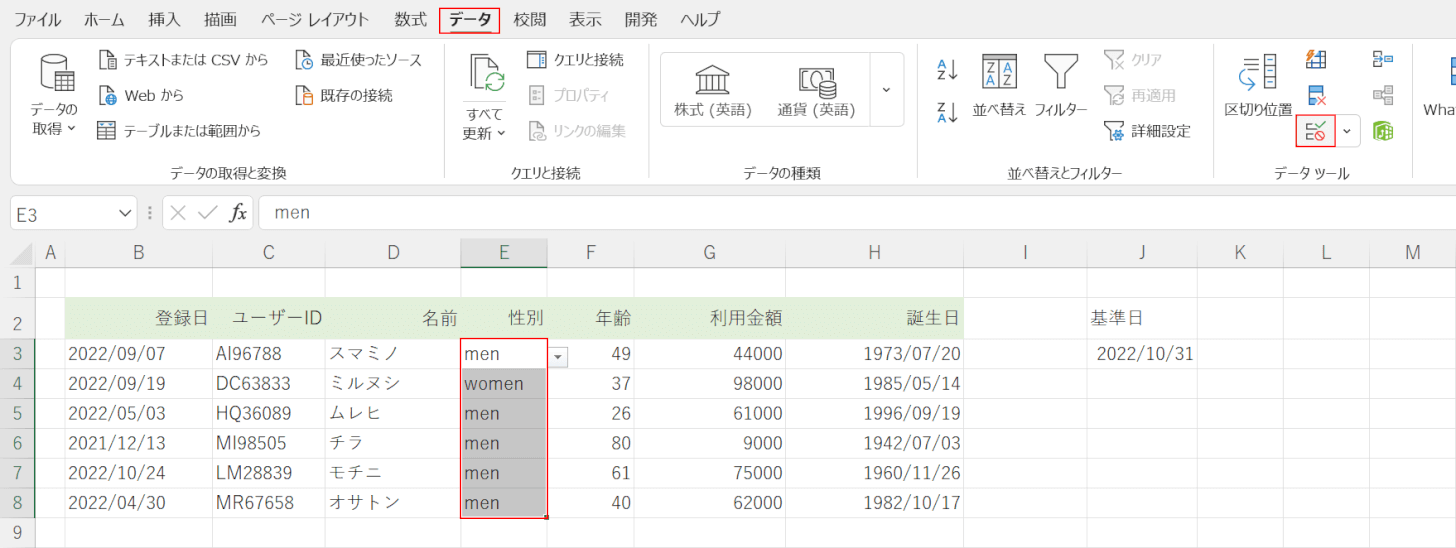1456x548 pixels.
Task: Open the dropdown arrow in cell E3
Action: [x=558, y=355]
